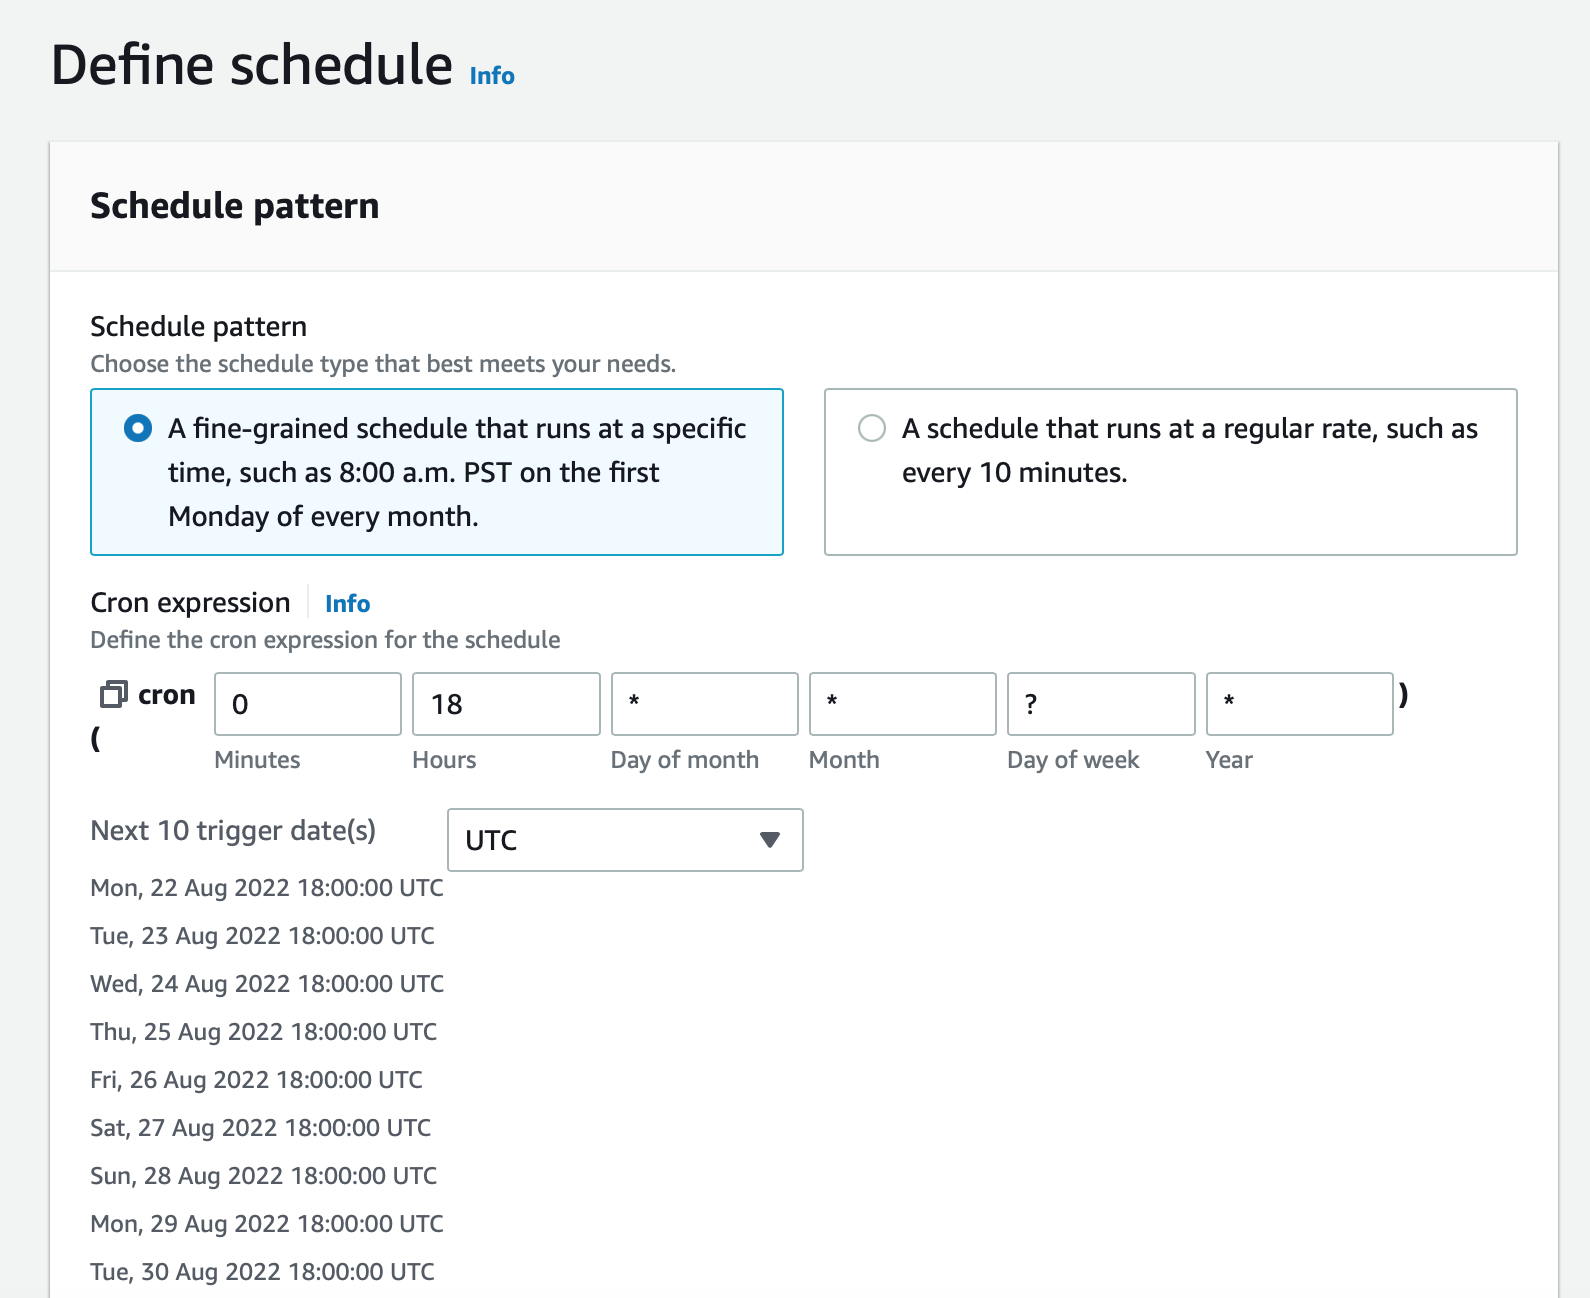The width and height of the screenshot is (1590, 1298).
Task: Click the Day of week input showing question mark
Action: 1100,704
